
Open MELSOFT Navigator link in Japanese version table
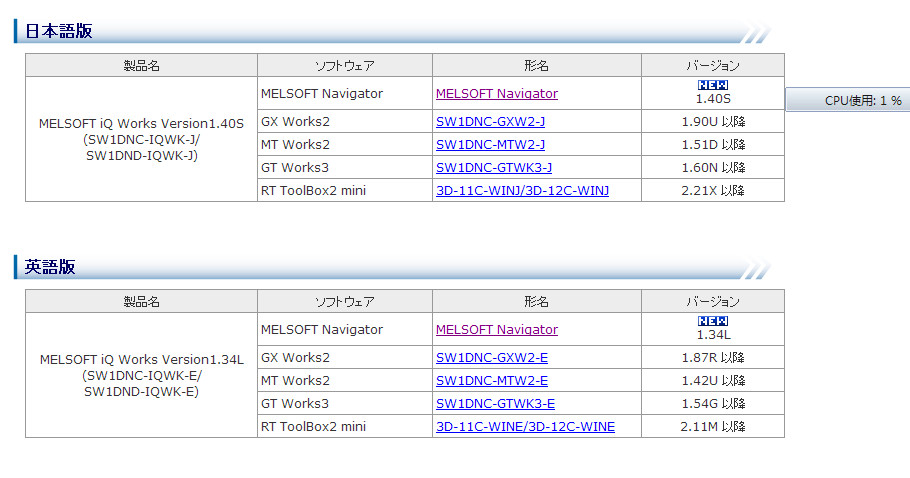point(496,94)
